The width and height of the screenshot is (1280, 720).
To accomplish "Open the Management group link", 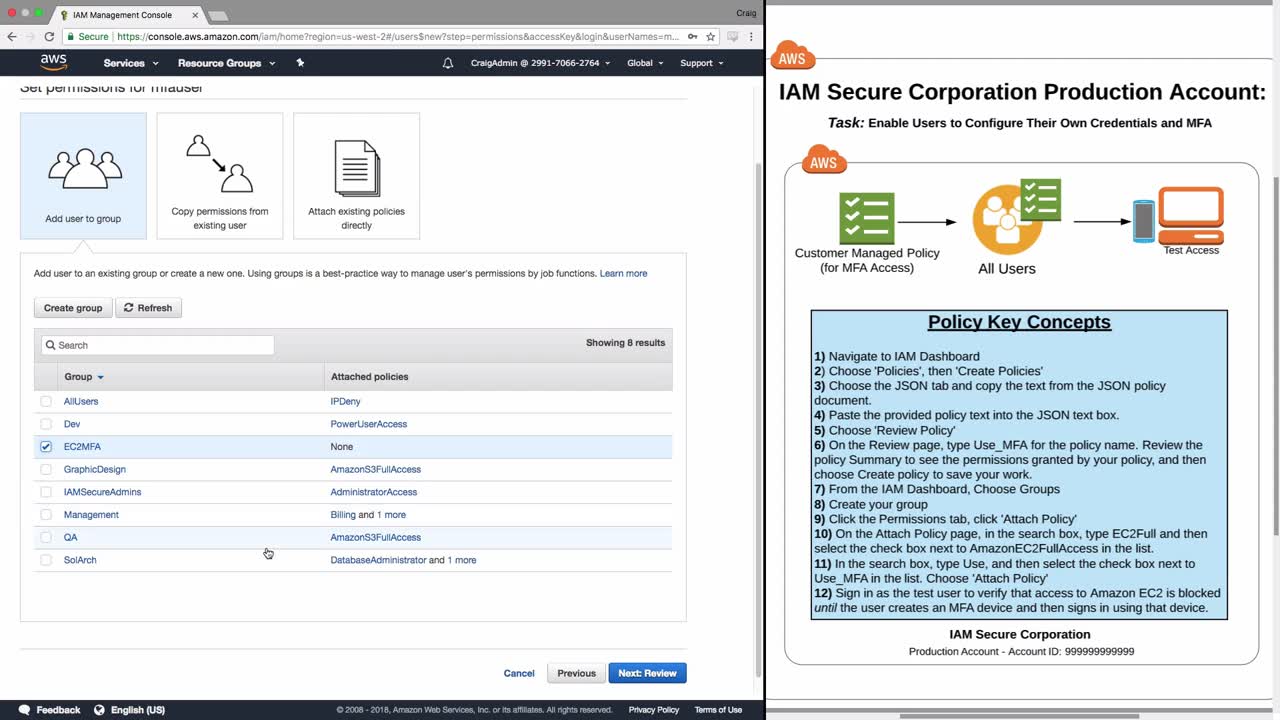I will tap(91, 515).
